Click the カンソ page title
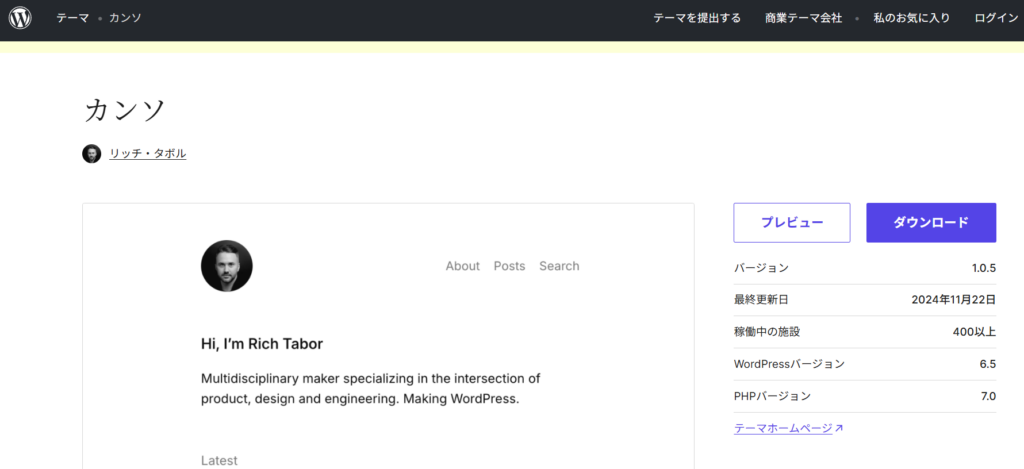The image size is (1024, 469). [124, 110]
